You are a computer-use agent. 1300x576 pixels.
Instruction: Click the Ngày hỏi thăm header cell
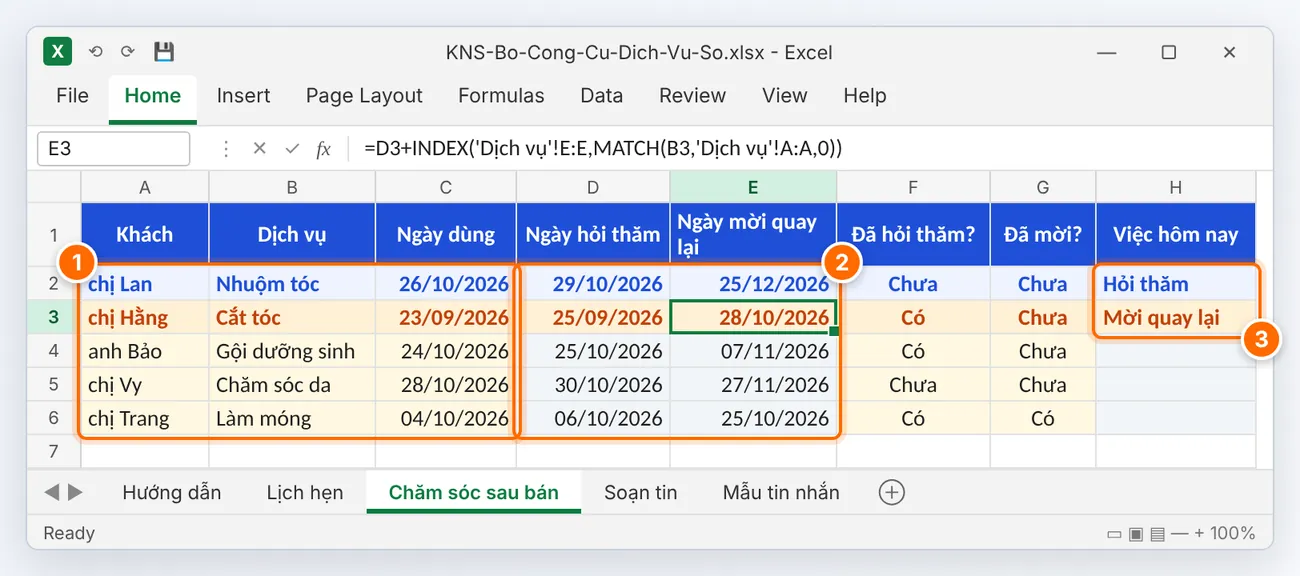593,234
